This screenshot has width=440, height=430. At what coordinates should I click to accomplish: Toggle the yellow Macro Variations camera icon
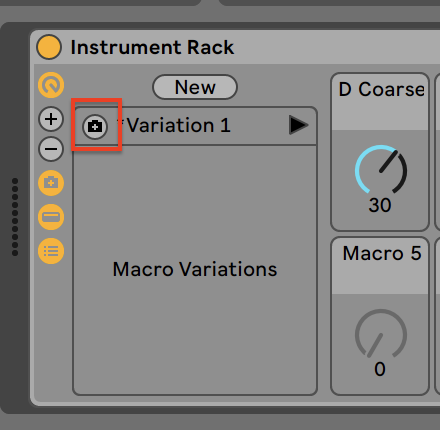[51, 183]
